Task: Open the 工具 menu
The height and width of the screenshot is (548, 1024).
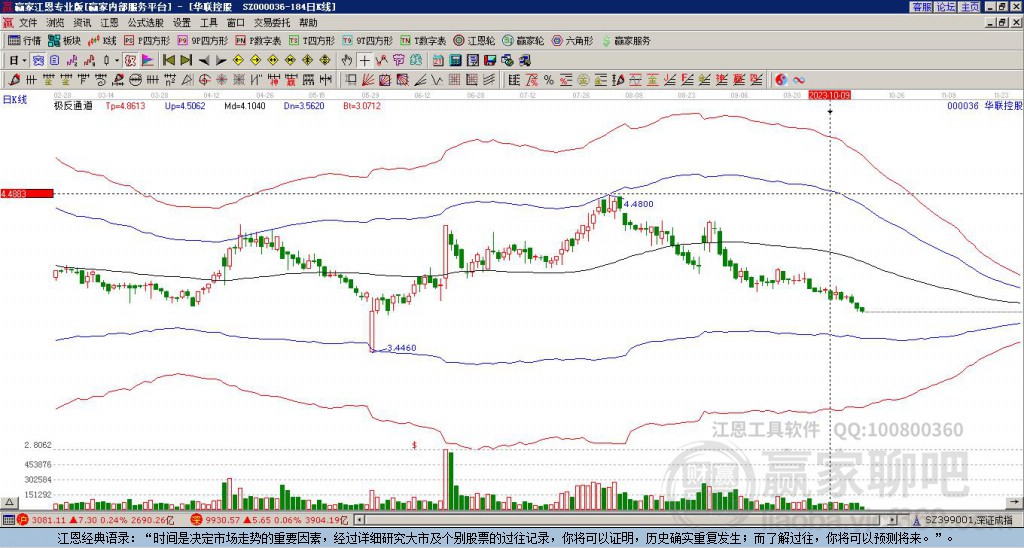Action: pos(209,23)
